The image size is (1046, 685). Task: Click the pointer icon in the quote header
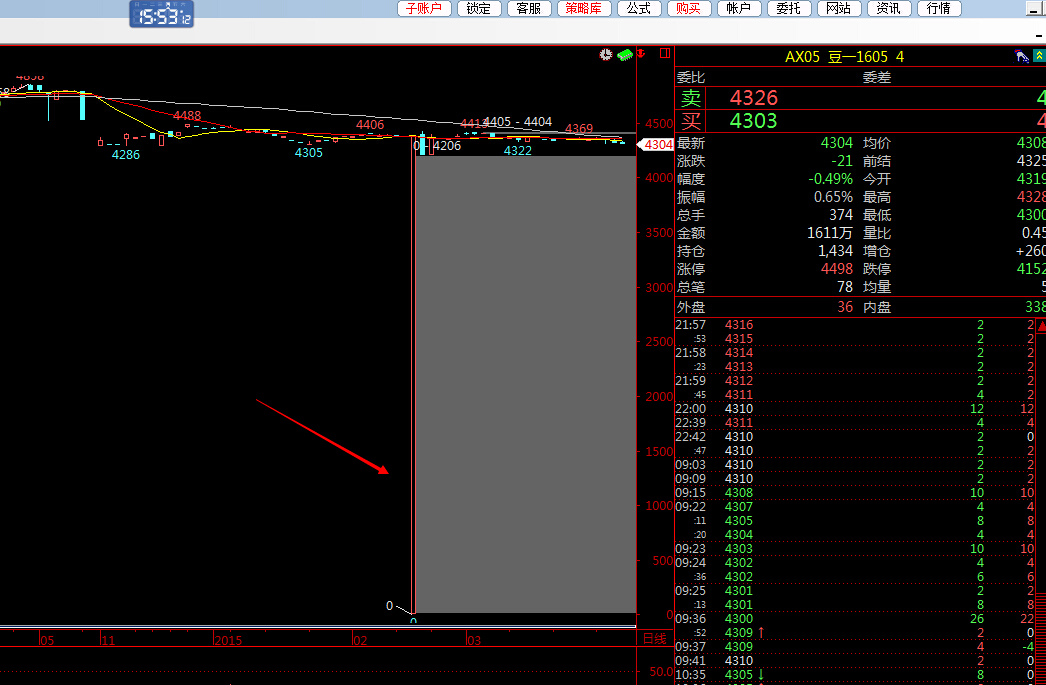(x=1021, y=56)
